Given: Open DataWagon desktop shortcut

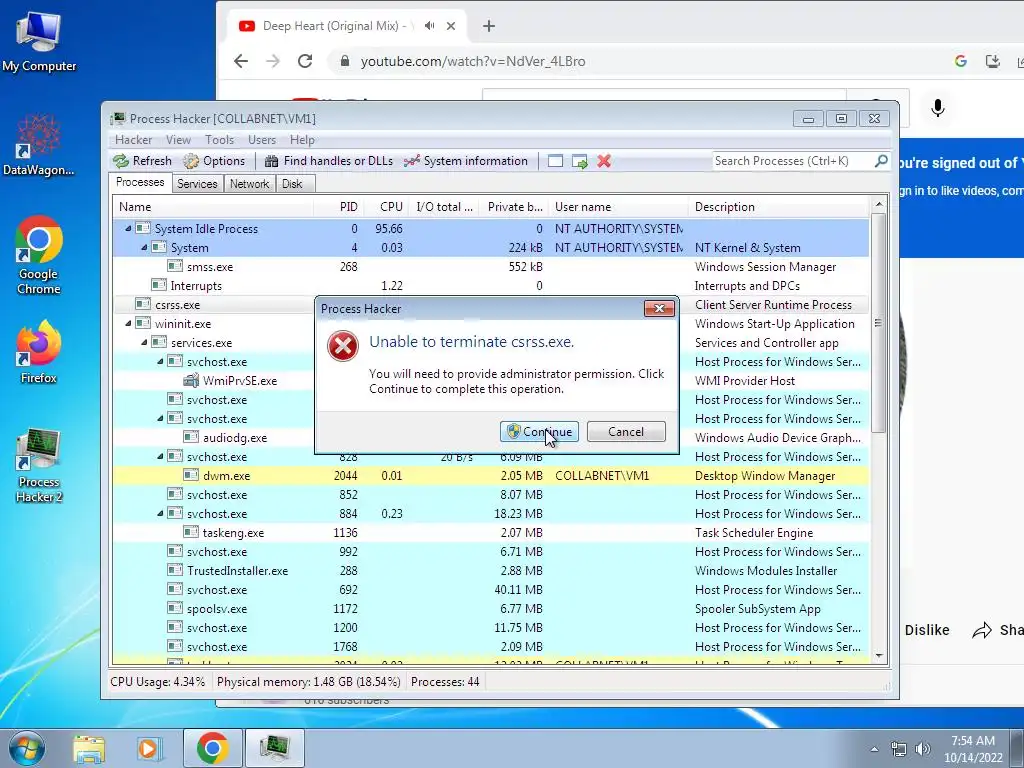Looking at the screenshot, I should [39, 144].
